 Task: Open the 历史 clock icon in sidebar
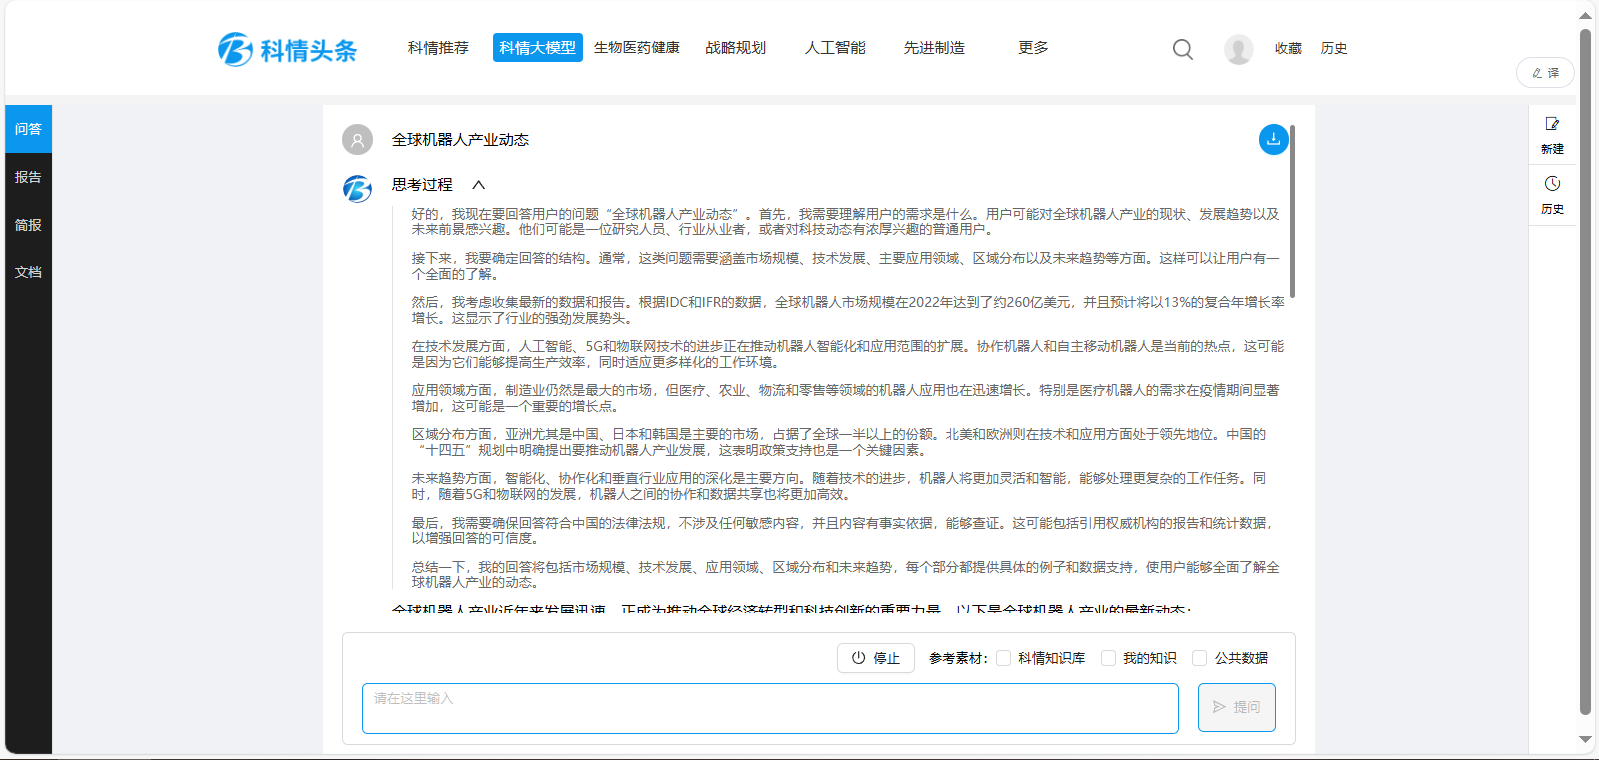[x=1552, y=184]
